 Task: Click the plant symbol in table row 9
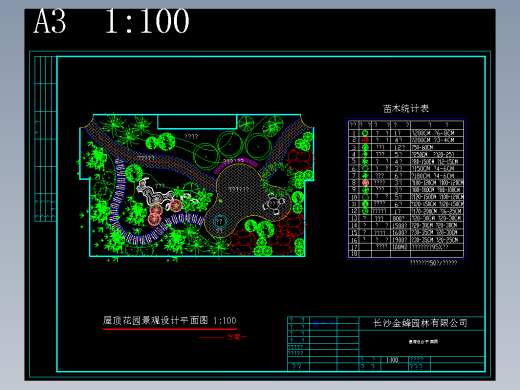pyautogui.click(x=365, y=190)
